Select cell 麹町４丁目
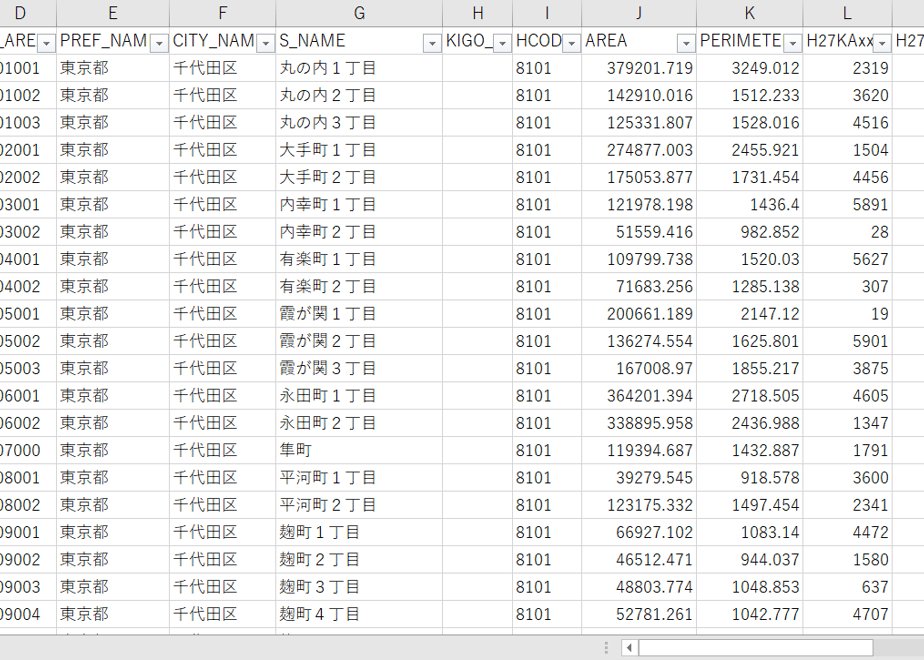The height and width of the screenshot is (660, 924). 359,614
